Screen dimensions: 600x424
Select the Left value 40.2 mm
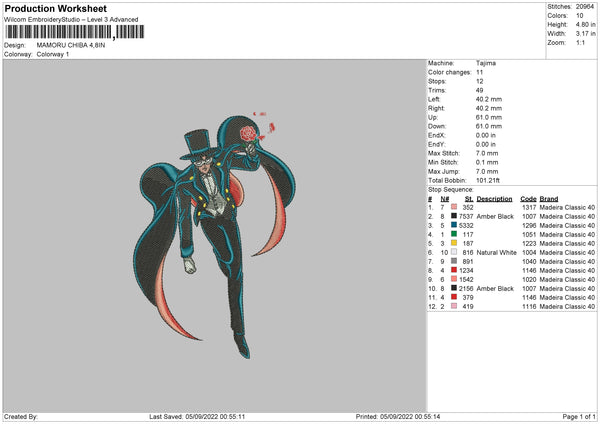[489, 99]
